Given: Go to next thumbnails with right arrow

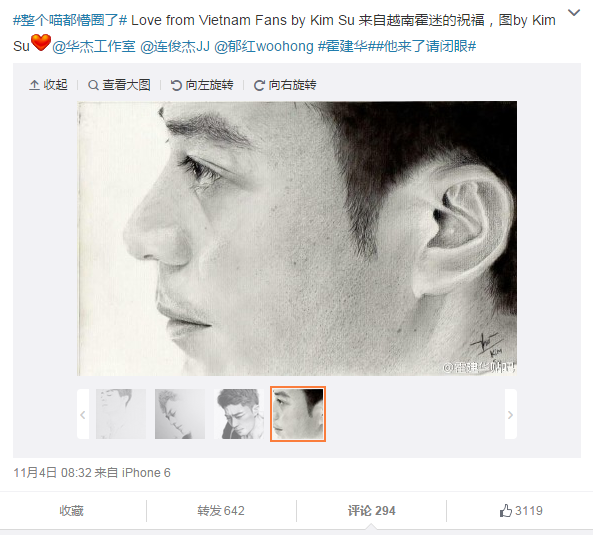Looking at the screenshot, I should (511, 414).
